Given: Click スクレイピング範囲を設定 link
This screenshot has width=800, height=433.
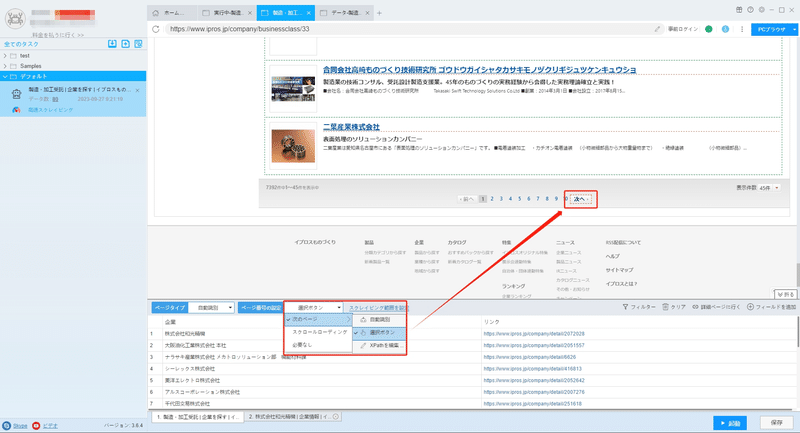Looking at the screenshot, I should pyautogui.click(x=378, y=308).
